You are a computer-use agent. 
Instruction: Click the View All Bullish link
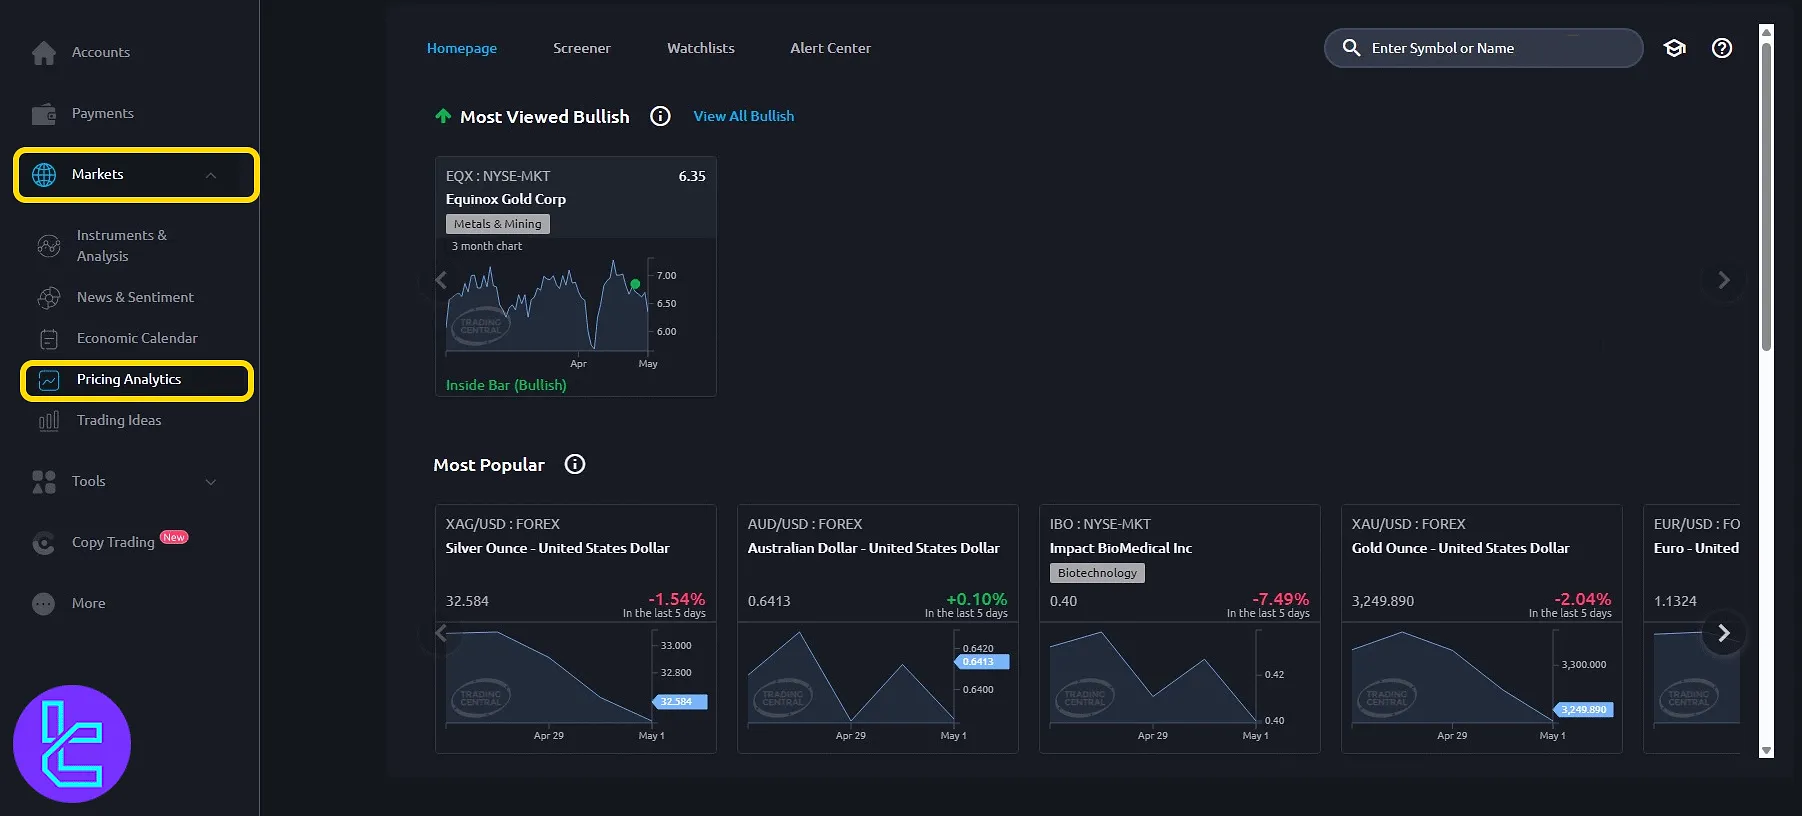click(x=744, y=116)
